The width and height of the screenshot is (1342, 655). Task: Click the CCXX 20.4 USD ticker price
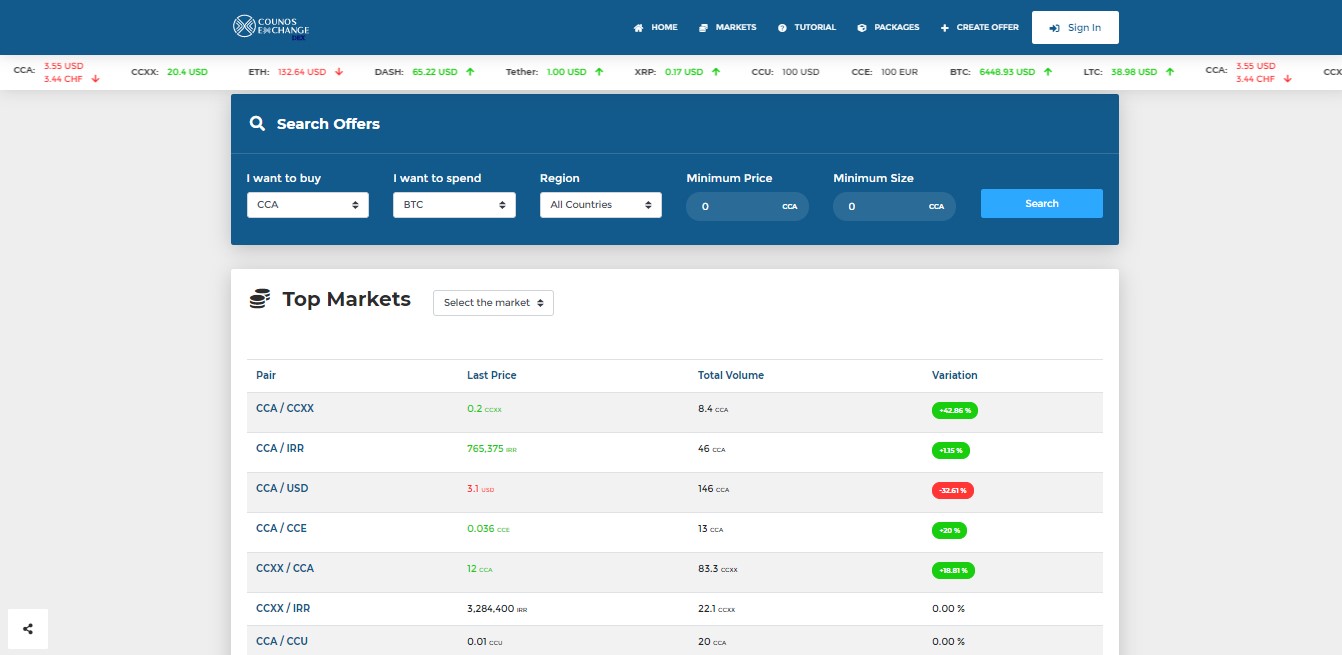click(x=187, y=72)
